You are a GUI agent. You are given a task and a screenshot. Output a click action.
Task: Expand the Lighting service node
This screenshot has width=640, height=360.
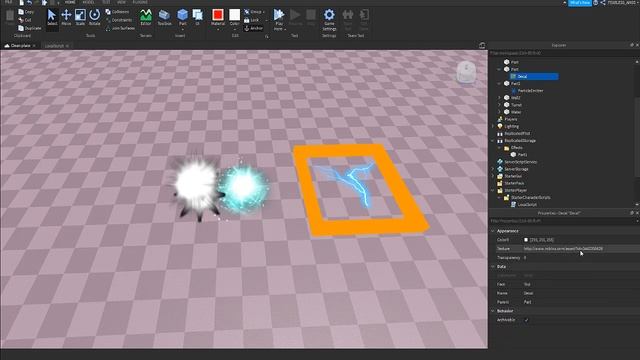(493, 127)
